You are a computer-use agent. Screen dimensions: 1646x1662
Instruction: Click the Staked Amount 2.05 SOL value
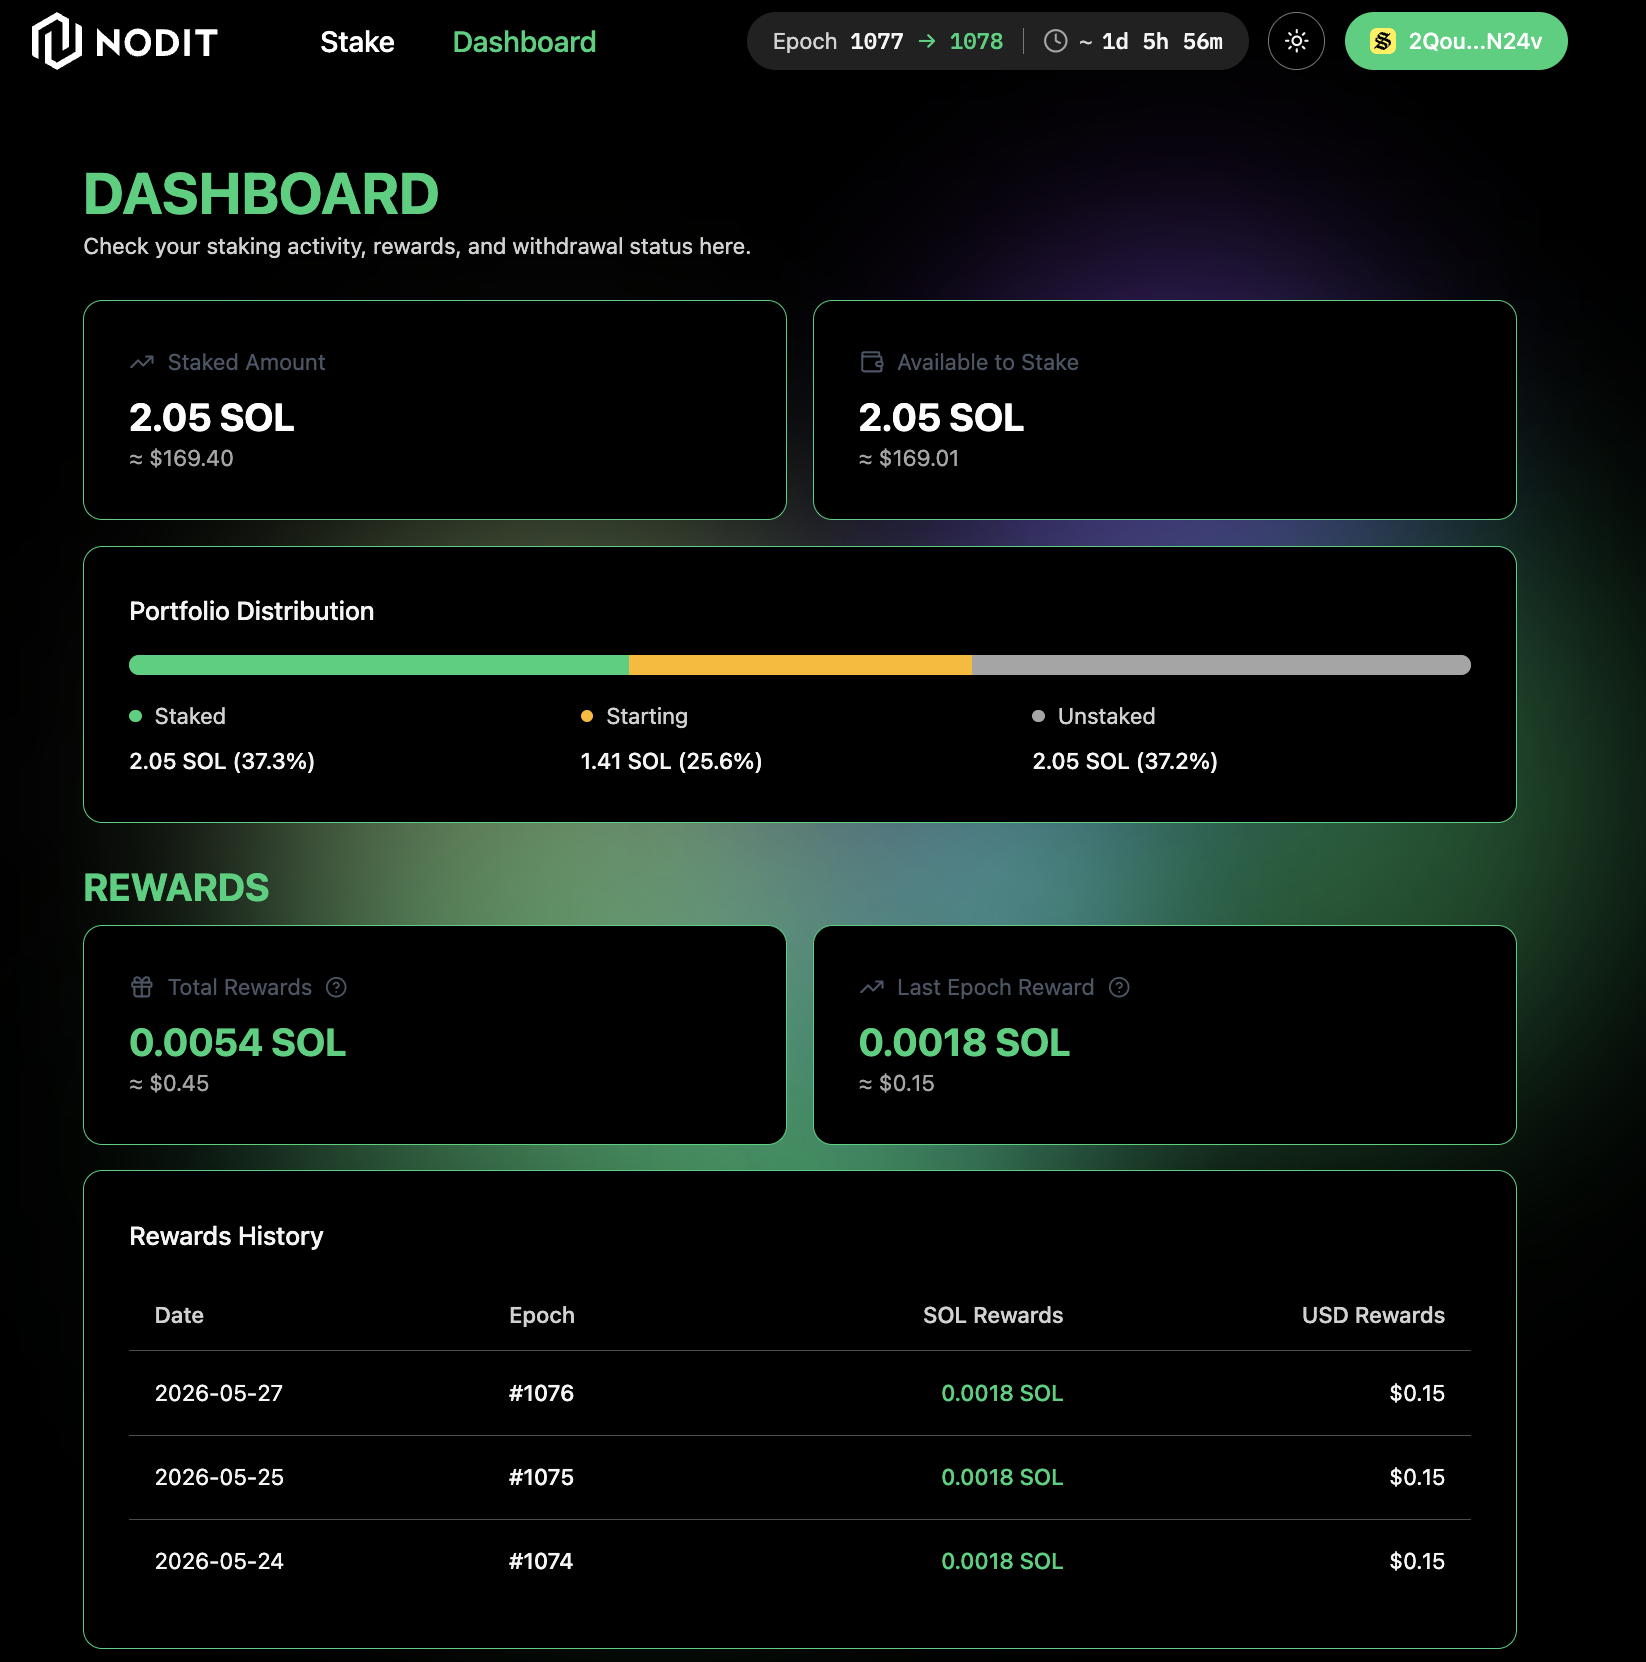pyautogui.click(x=212, y=417)
